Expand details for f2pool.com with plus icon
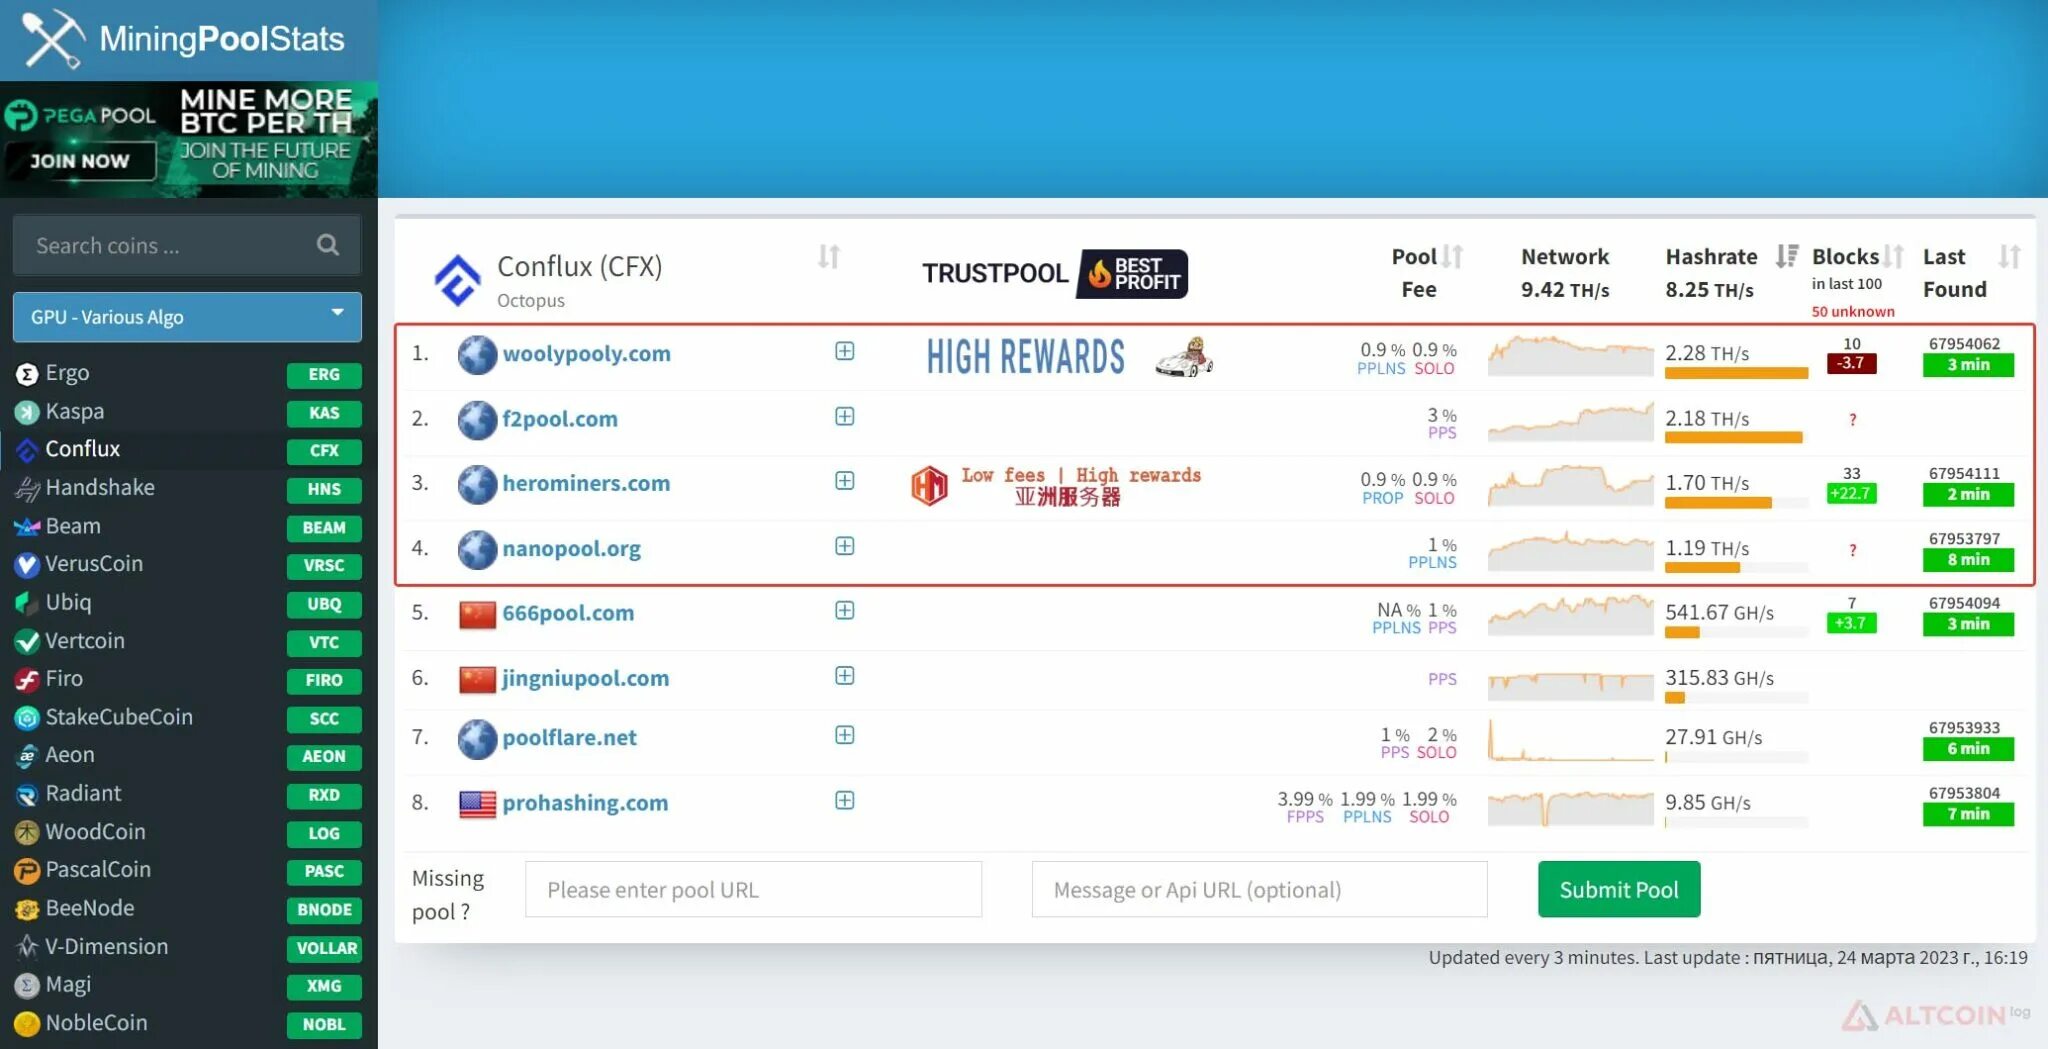 coord(845,416)
